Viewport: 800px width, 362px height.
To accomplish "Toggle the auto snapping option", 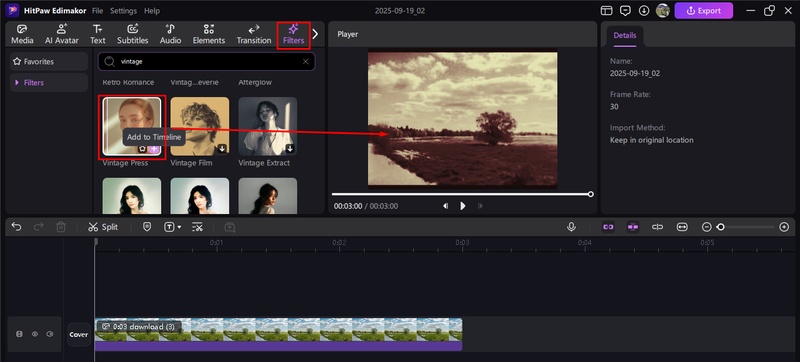I will [x=633, y=227].
